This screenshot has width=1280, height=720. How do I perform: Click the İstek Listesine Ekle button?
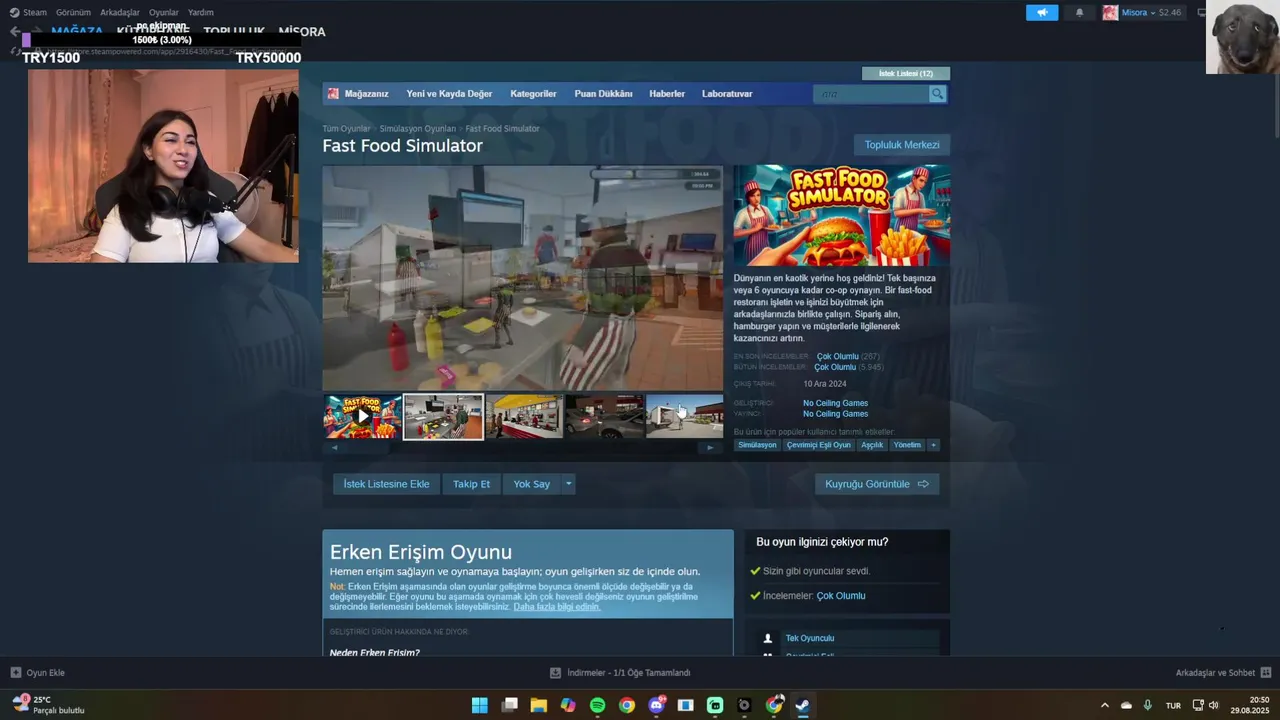tap(386, 484)
